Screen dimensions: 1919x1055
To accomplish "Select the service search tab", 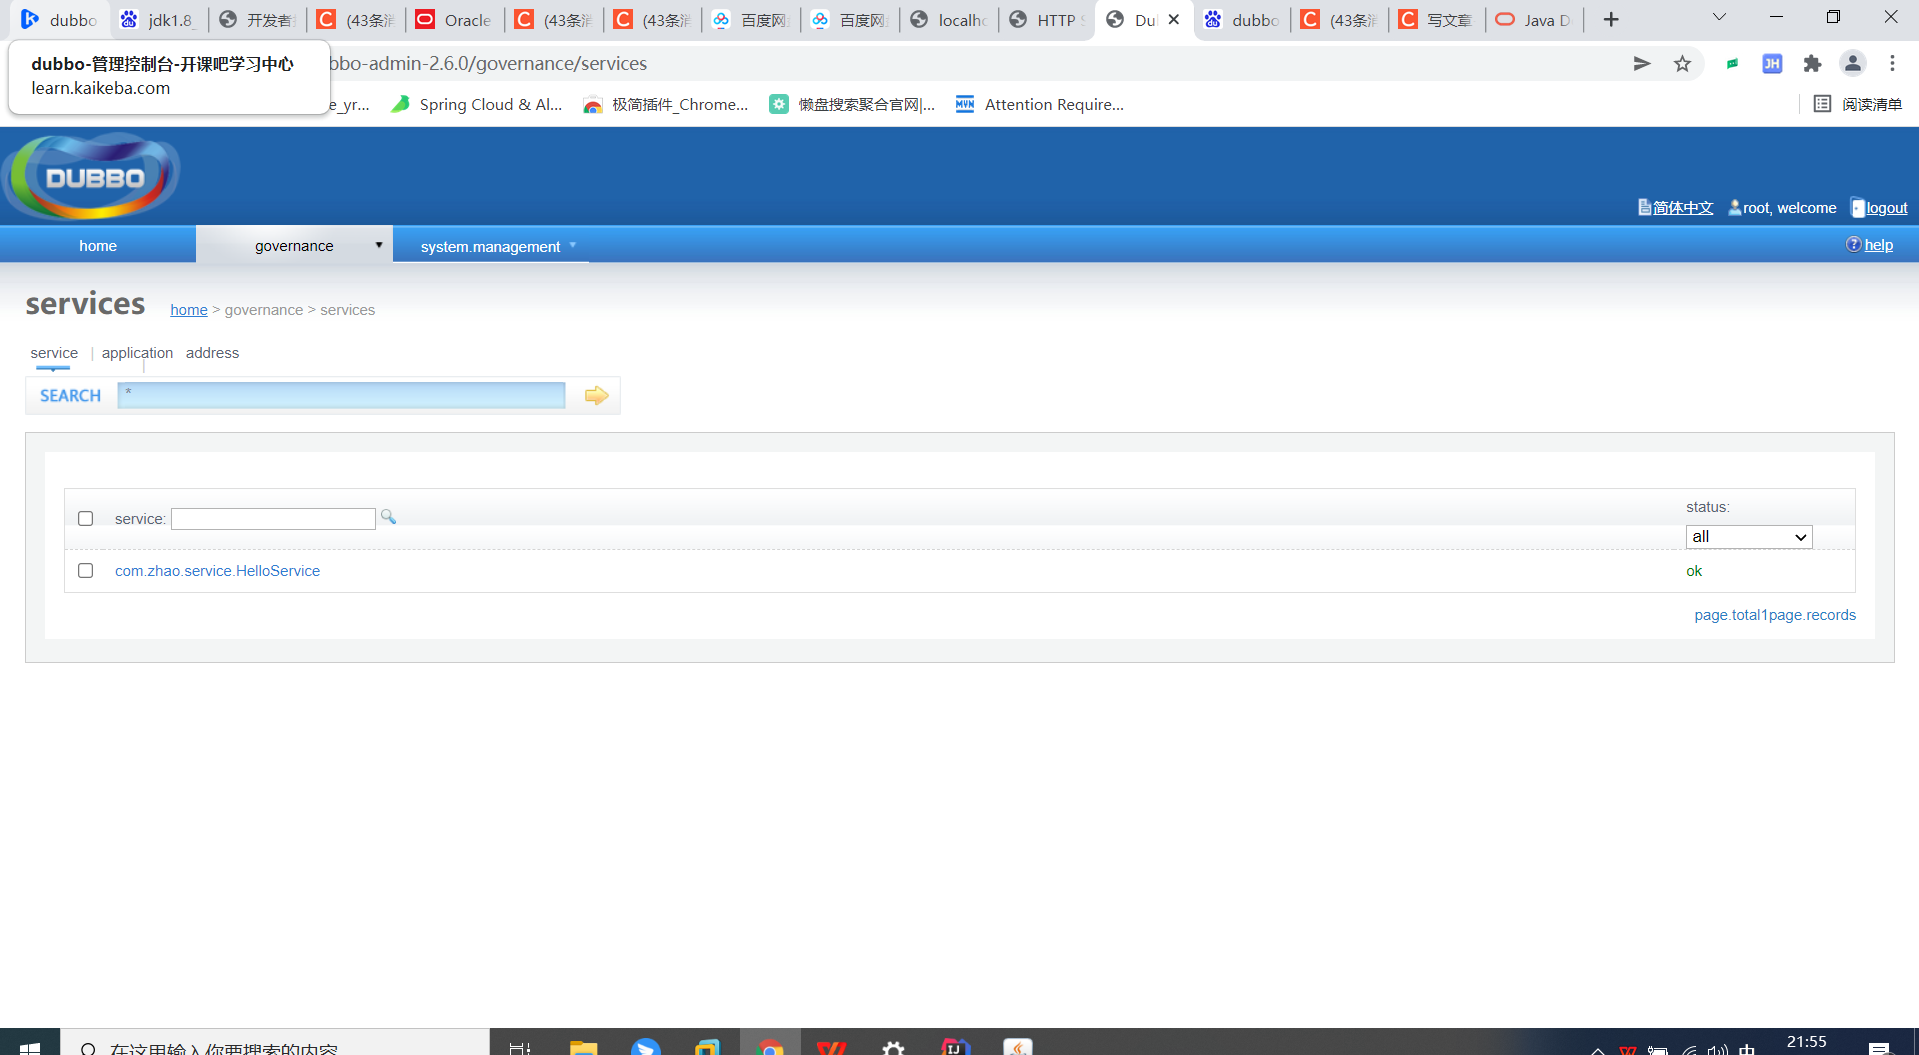I will (54, 353).
